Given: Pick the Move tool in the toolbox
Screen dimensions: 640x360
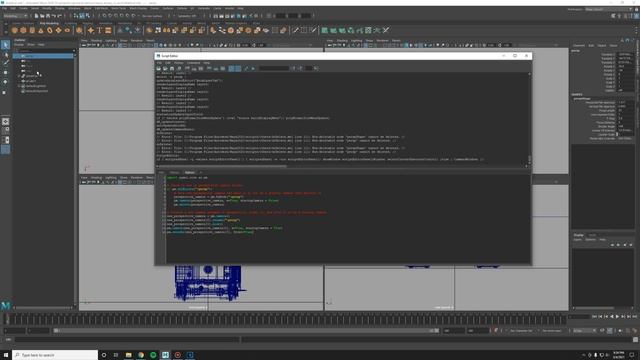Looking at the screenshot, I should (5, 73).
